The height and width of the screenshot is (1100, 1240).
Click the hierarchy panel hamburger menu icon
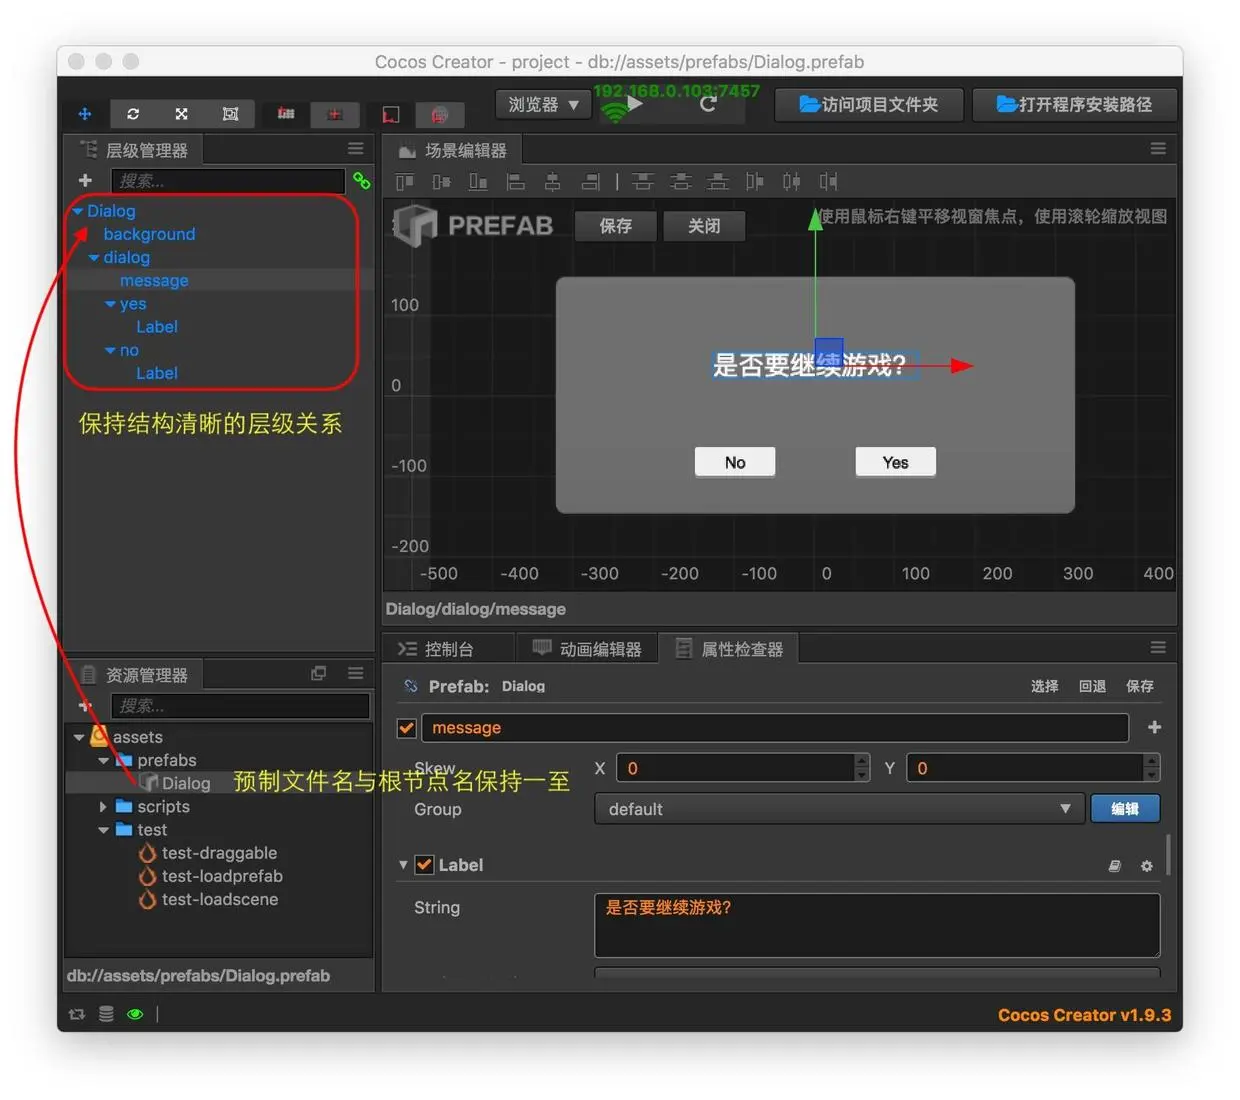pyautogui.click(x=355, y=148)
